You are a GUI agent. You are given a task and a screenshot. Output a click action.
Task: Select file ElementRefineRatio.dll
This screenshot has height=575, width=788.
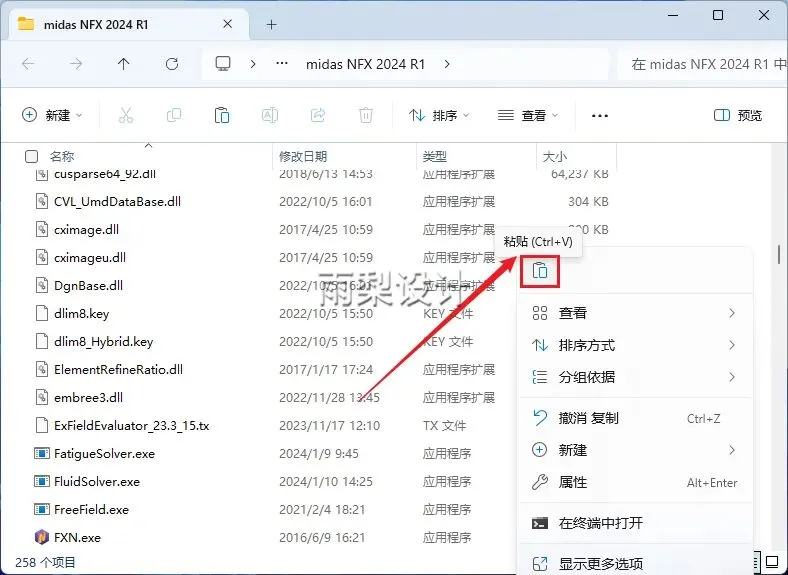pyautogui.click(x=119, y=369)
